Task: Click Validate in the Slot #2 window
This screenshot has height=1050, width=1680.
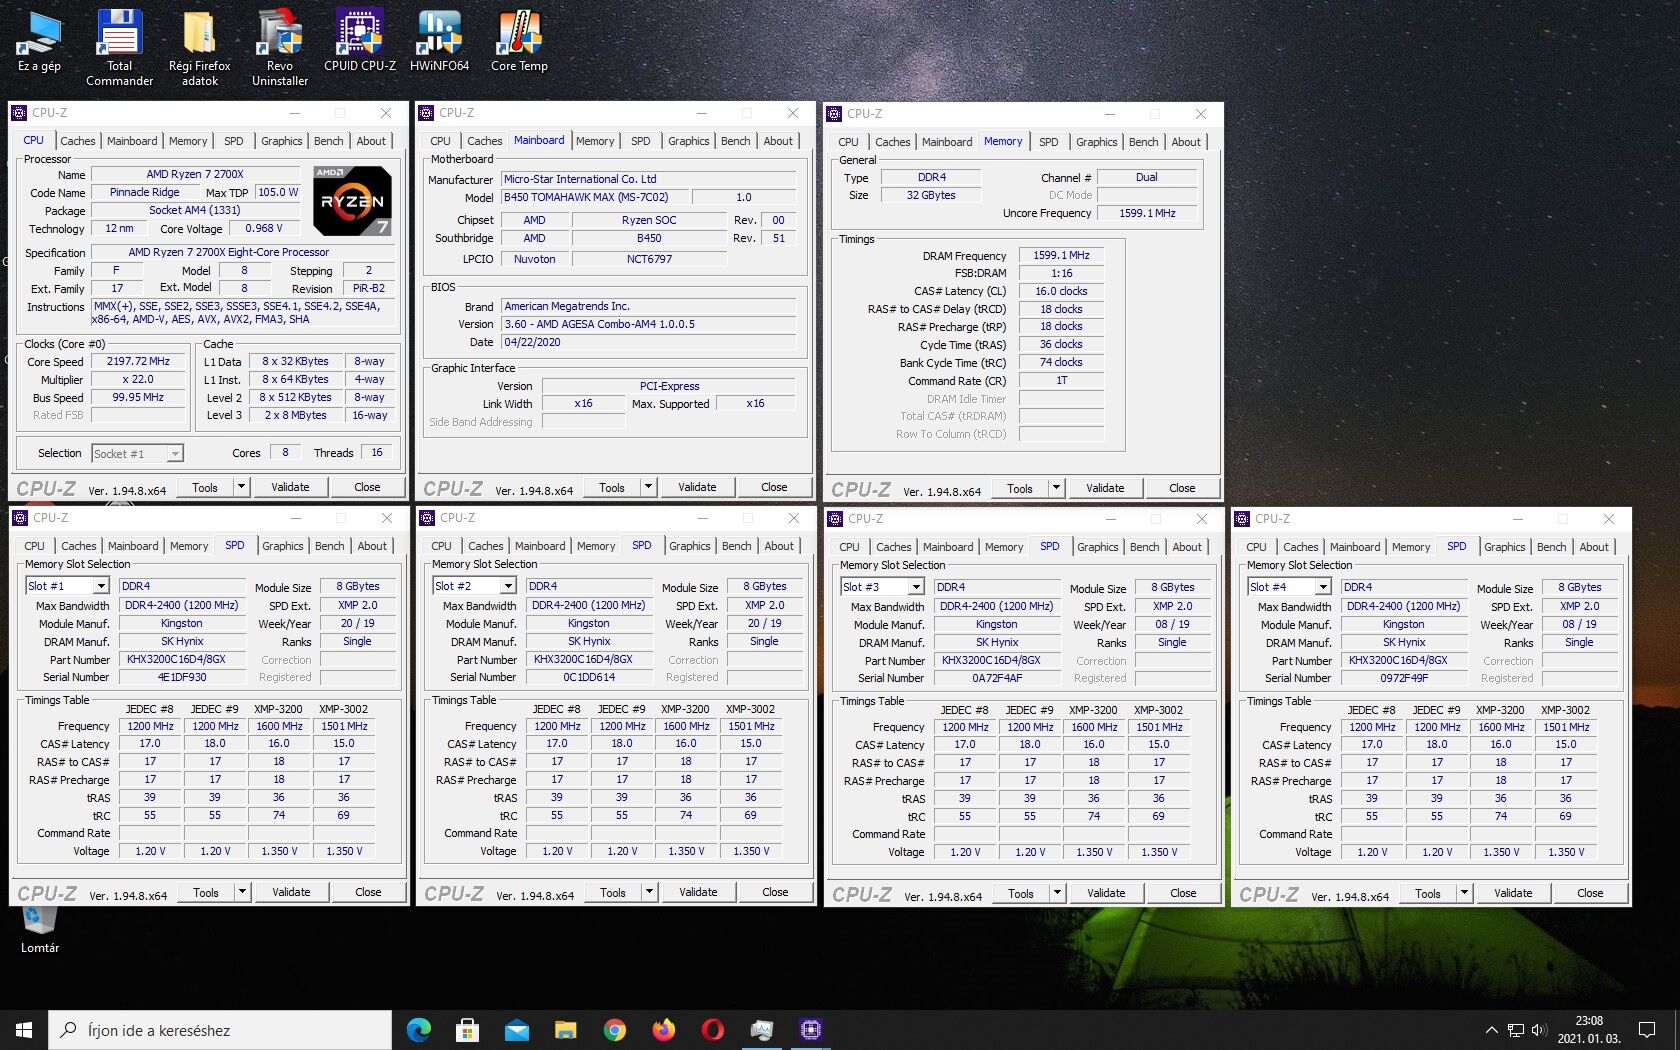Action: pyautogui.click(x=698, y=892)
